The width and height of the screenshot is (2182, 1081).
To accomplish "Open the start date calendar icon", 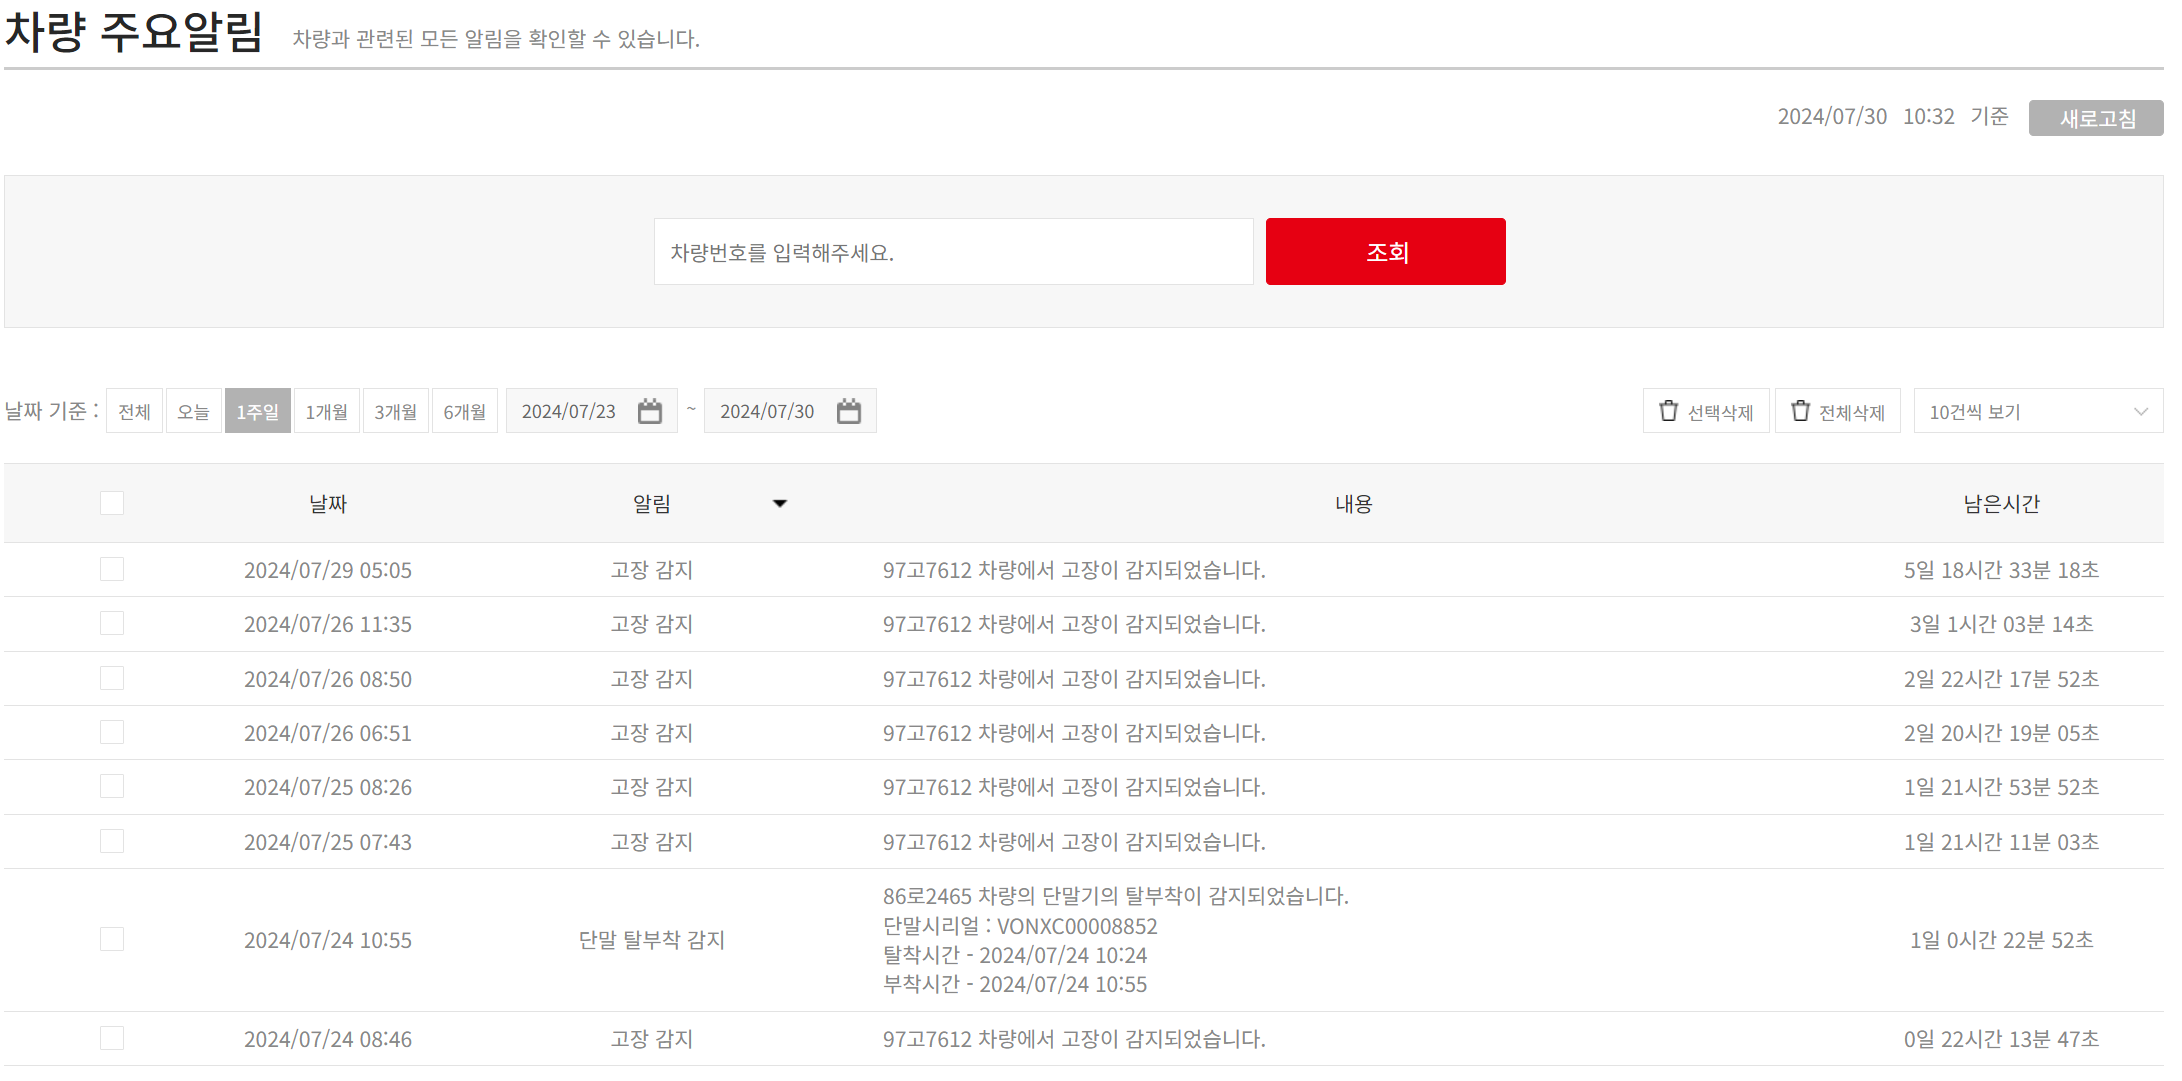I will [x=650, y=411].
